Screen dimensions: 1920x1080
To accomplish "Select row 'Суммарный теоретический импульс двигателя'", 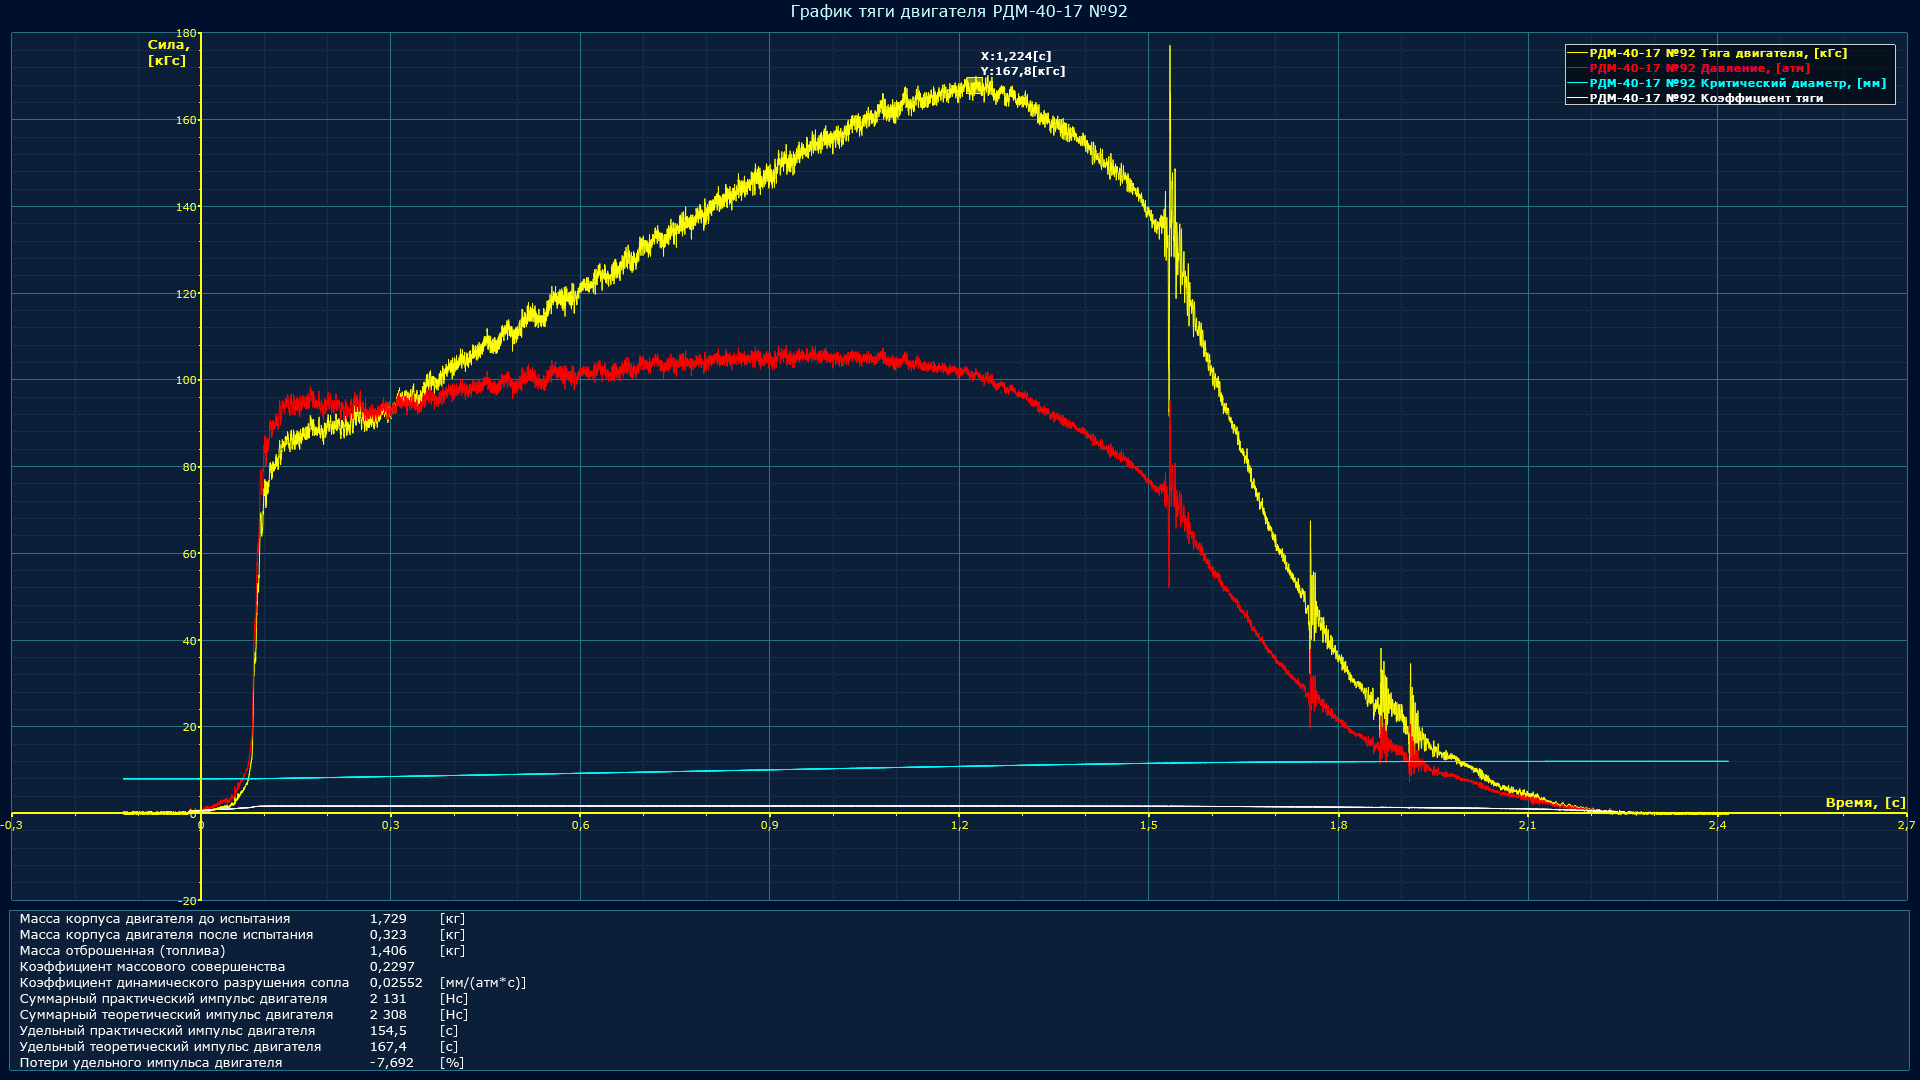I will click(244, 1015).
